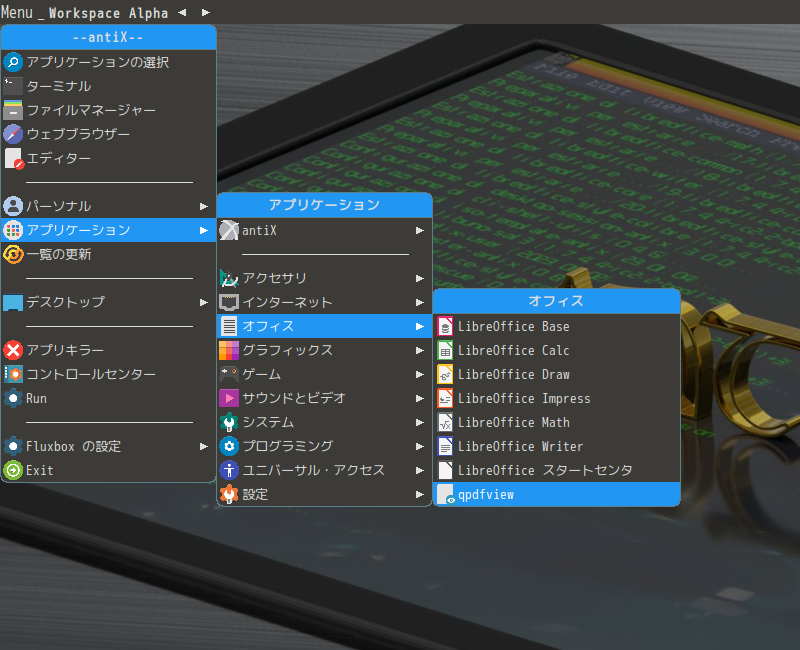Viewport: 800px width, 650px height.
Task: Expand the インターネット submenu arrow
Action: pos(419,303)
